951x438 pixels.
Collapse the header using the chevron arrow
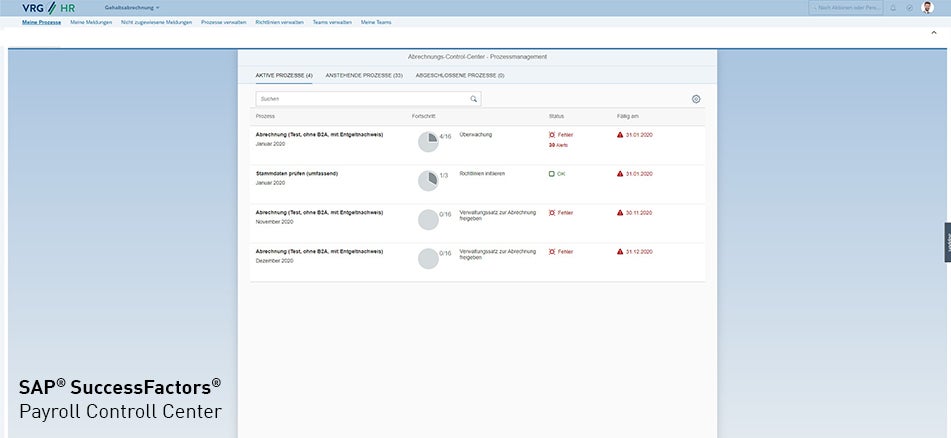933,32
